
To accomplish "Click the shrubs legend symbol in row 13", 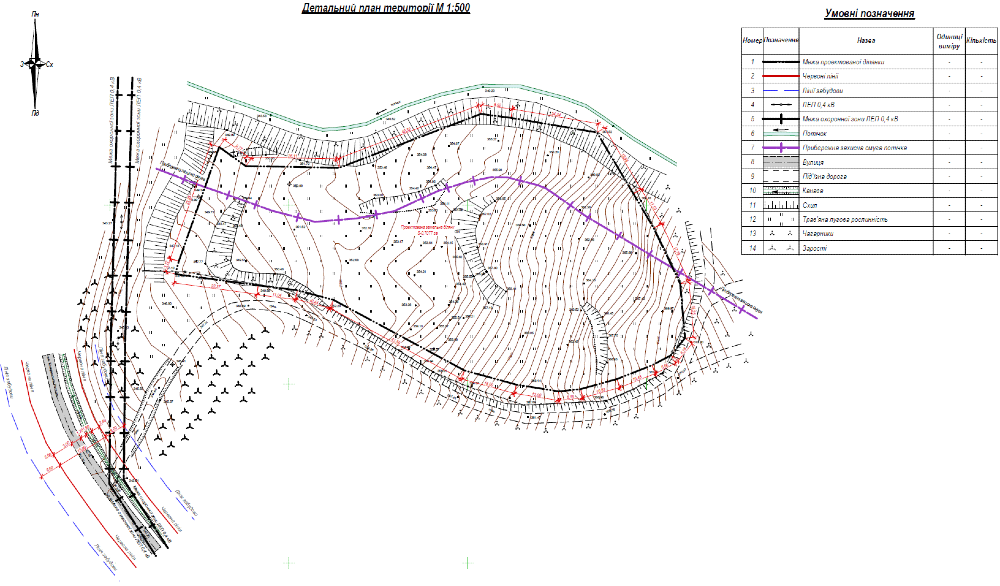I will point(782,232).
